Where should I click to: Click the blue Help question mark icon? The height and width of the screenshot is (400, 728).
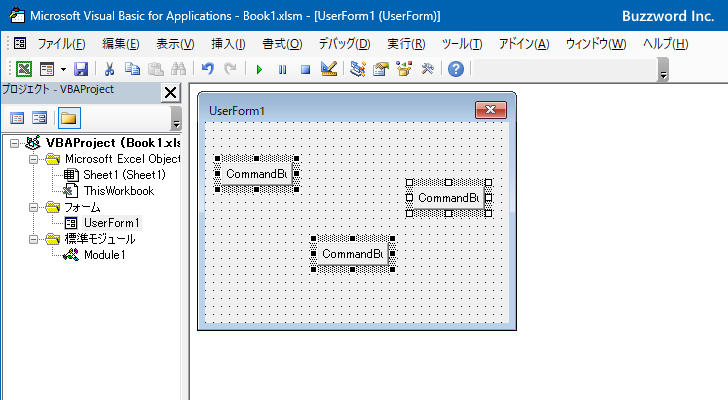456,69
